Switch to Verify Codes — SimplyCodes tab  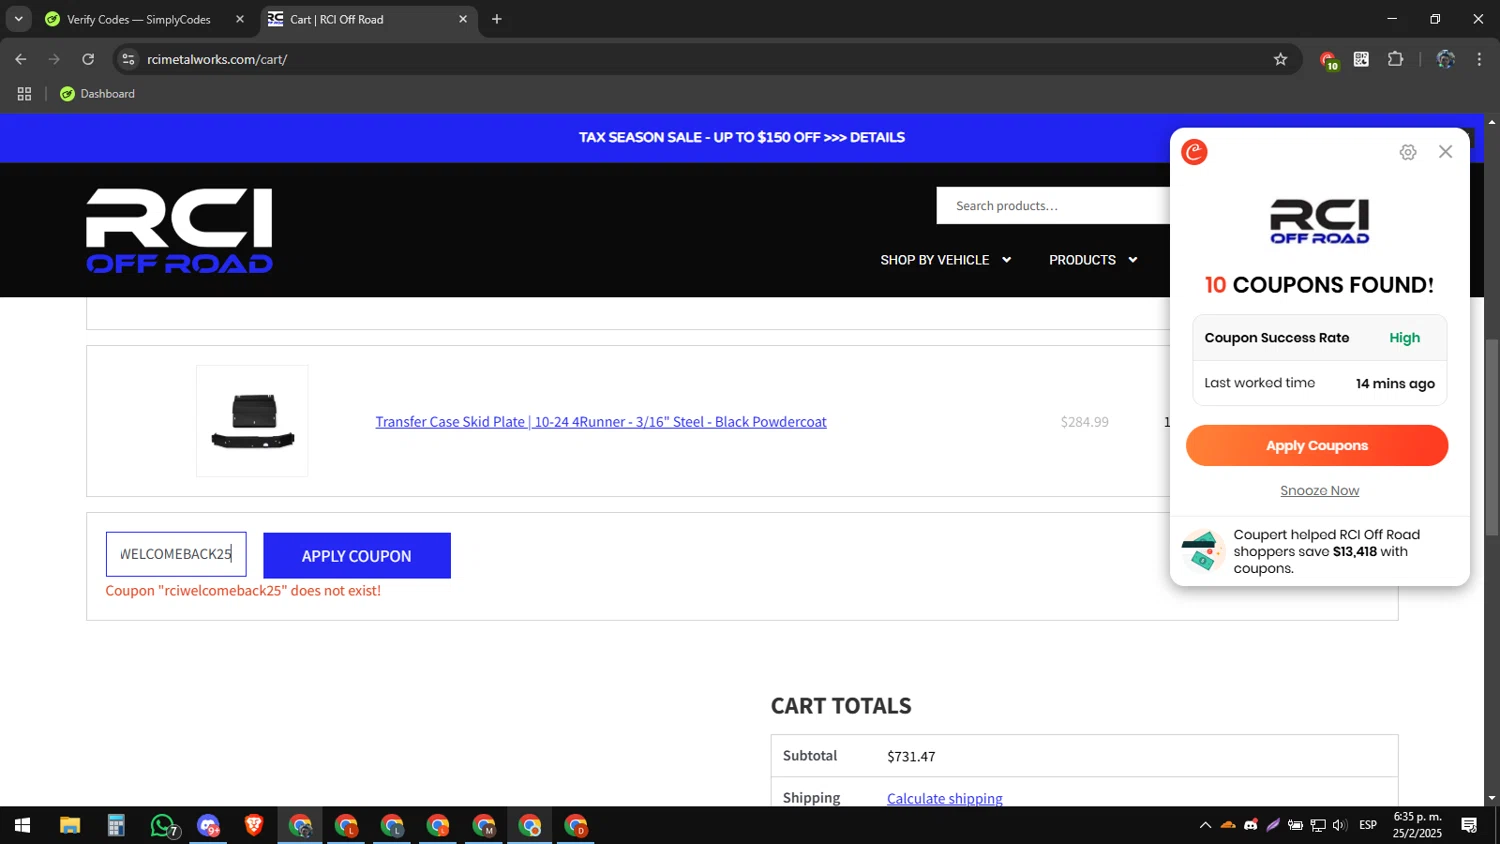tap(138, 19)
